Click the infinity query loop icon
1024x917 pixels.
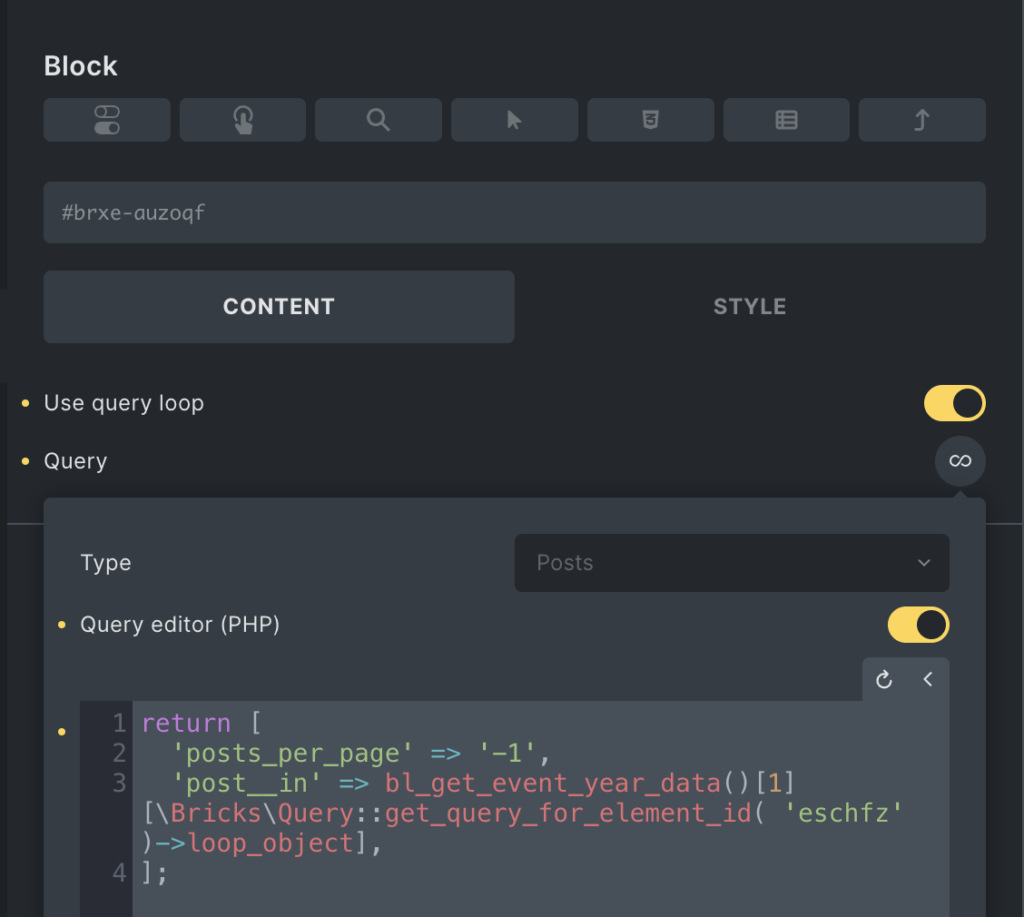(960, 461)
